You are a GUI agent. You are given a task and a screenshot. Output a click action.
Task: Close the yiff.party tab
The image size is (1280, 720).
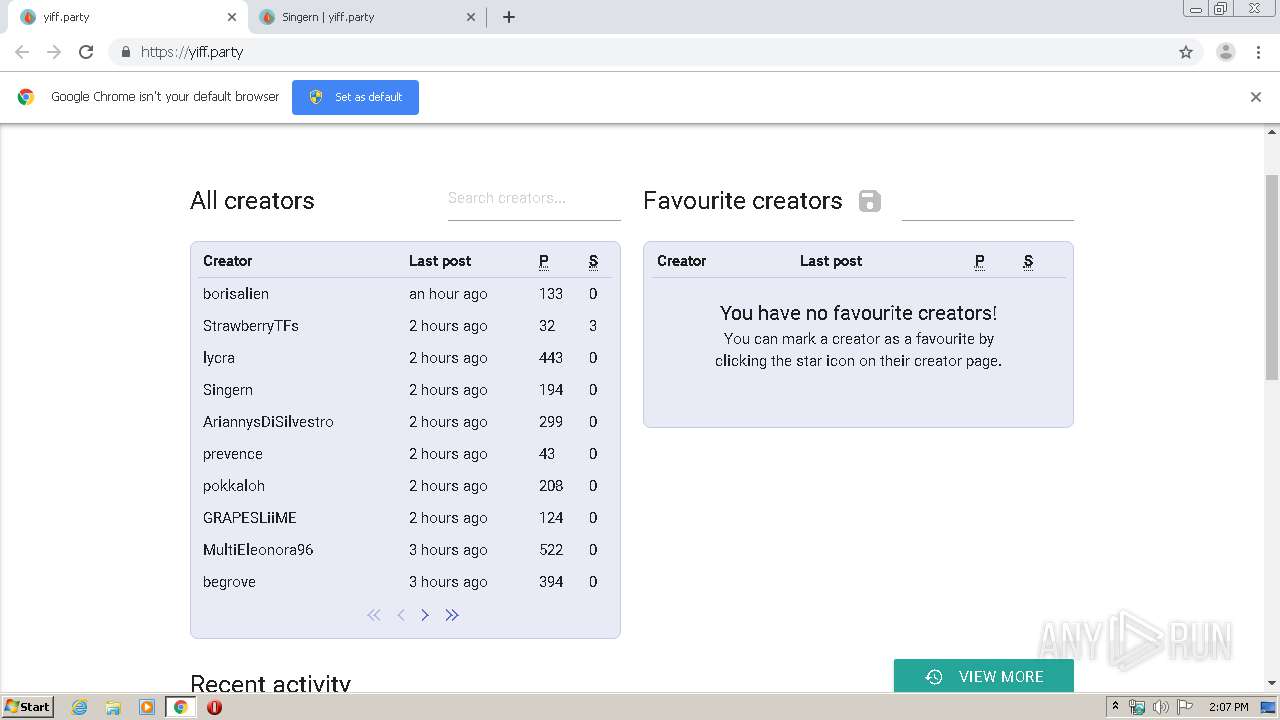232,17
